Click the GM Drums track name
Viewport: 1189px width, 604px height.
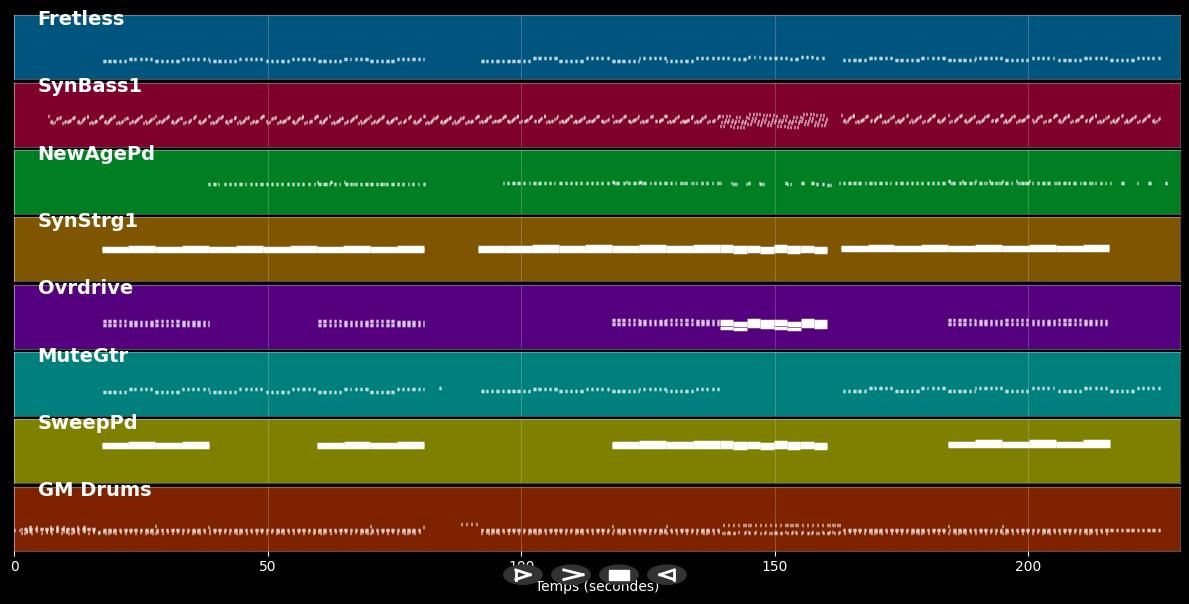95,490
